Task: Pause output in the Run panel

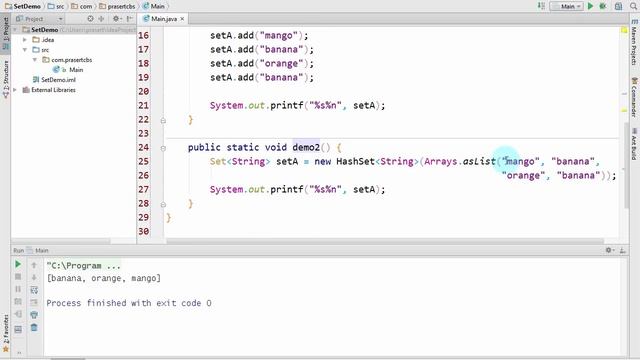Action: coord(18,289)
